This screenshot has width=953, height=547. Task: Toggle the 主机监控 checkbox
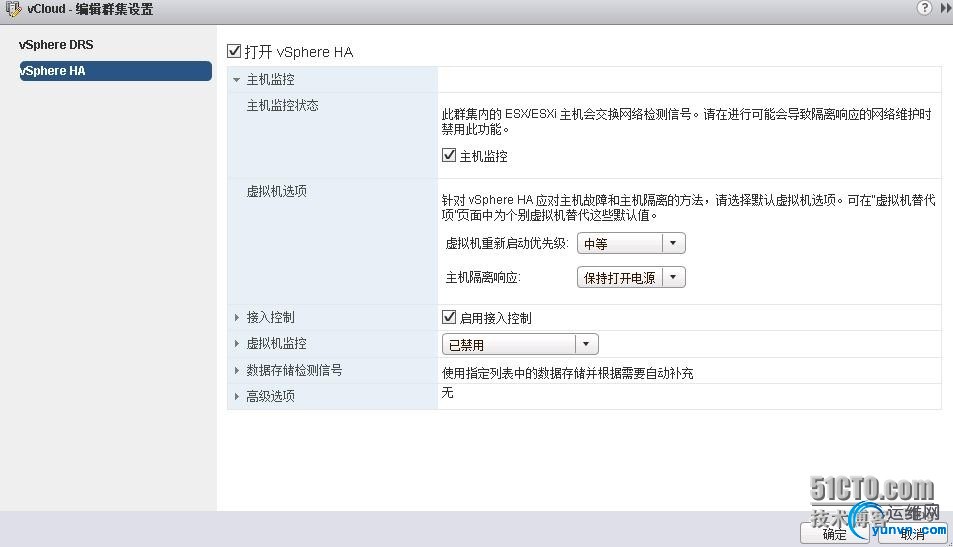[449, 156]
